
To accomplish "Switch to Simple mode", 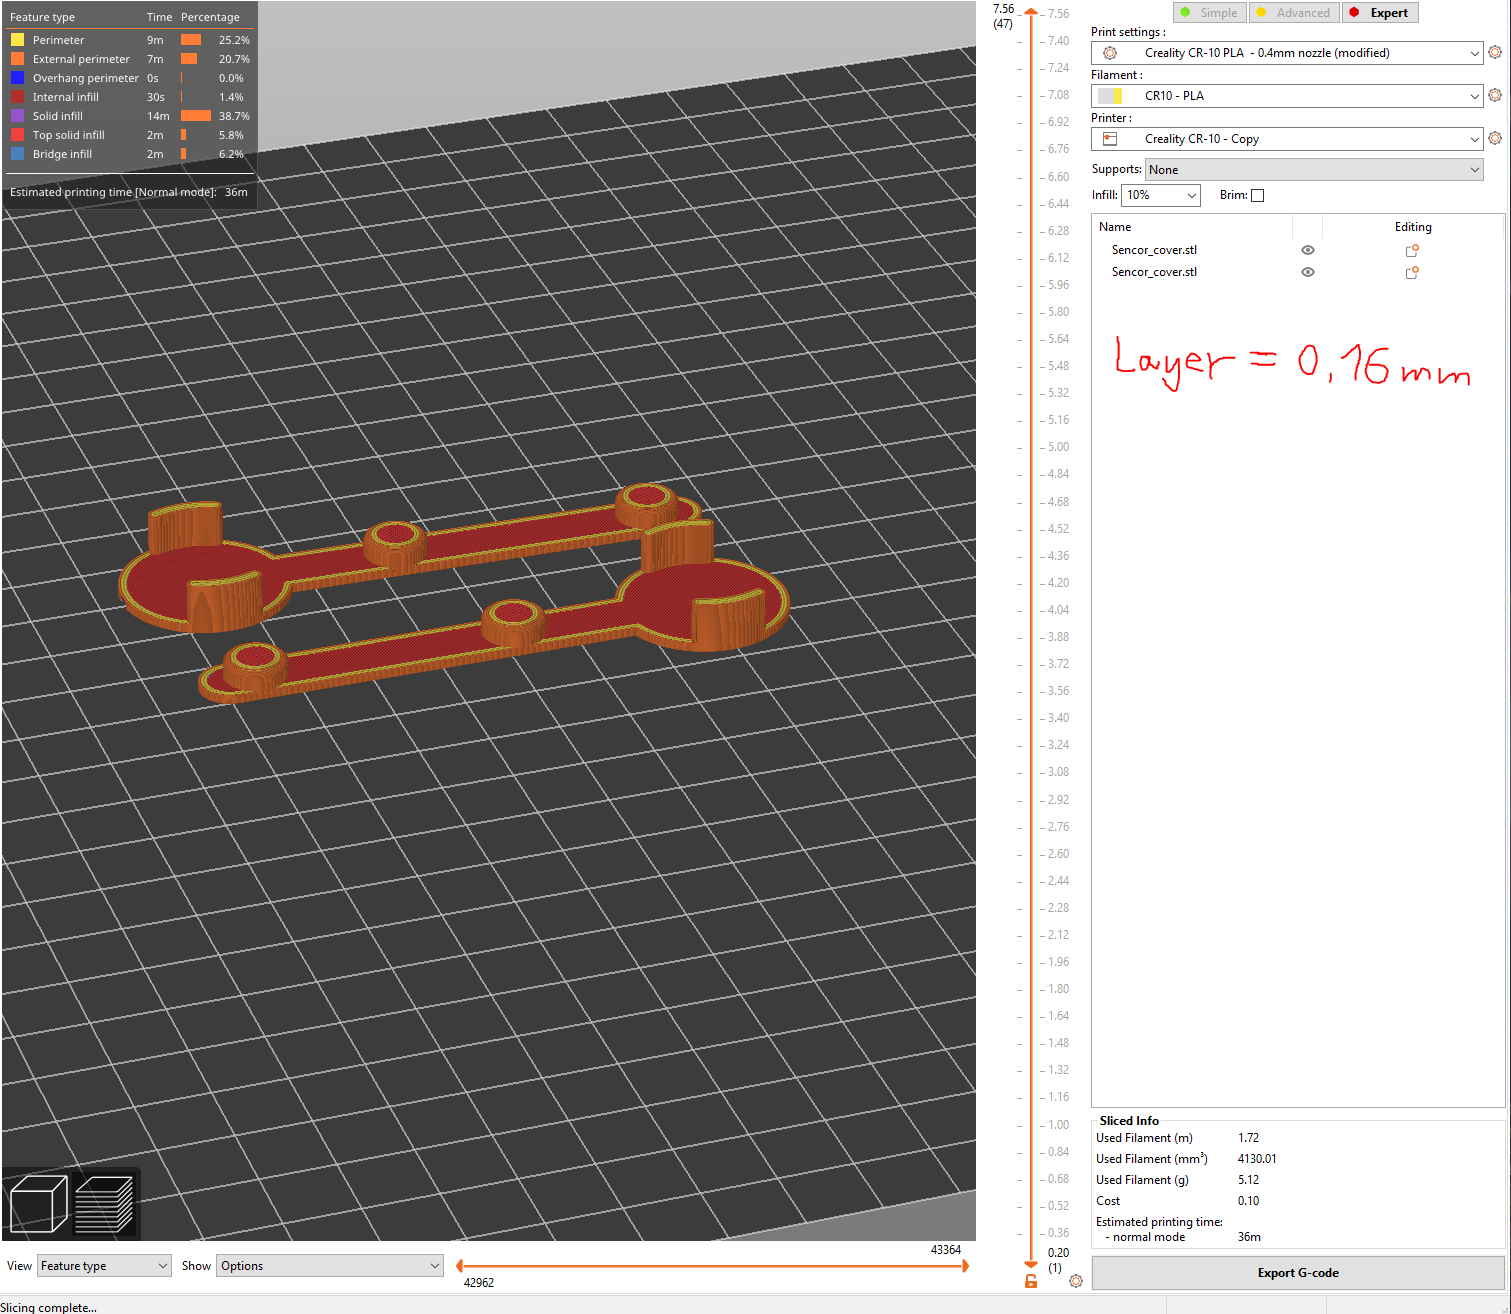I will click(x=1209, y=13).
